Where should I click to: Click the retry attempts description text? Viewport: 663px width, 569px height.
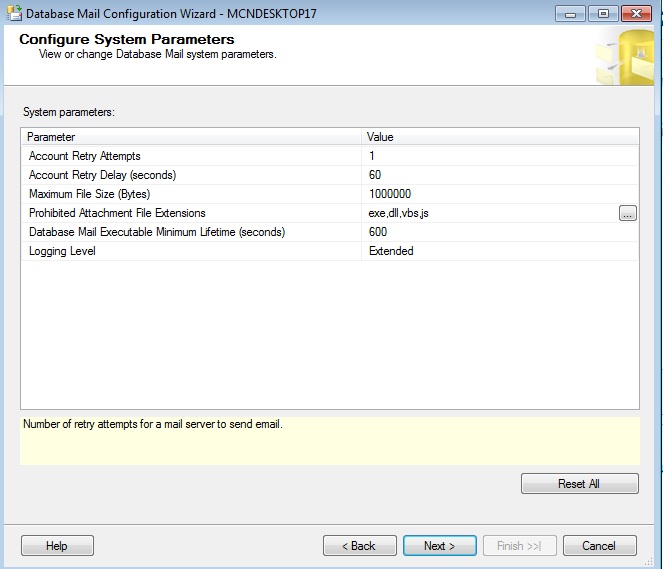[x=153, y=424]
